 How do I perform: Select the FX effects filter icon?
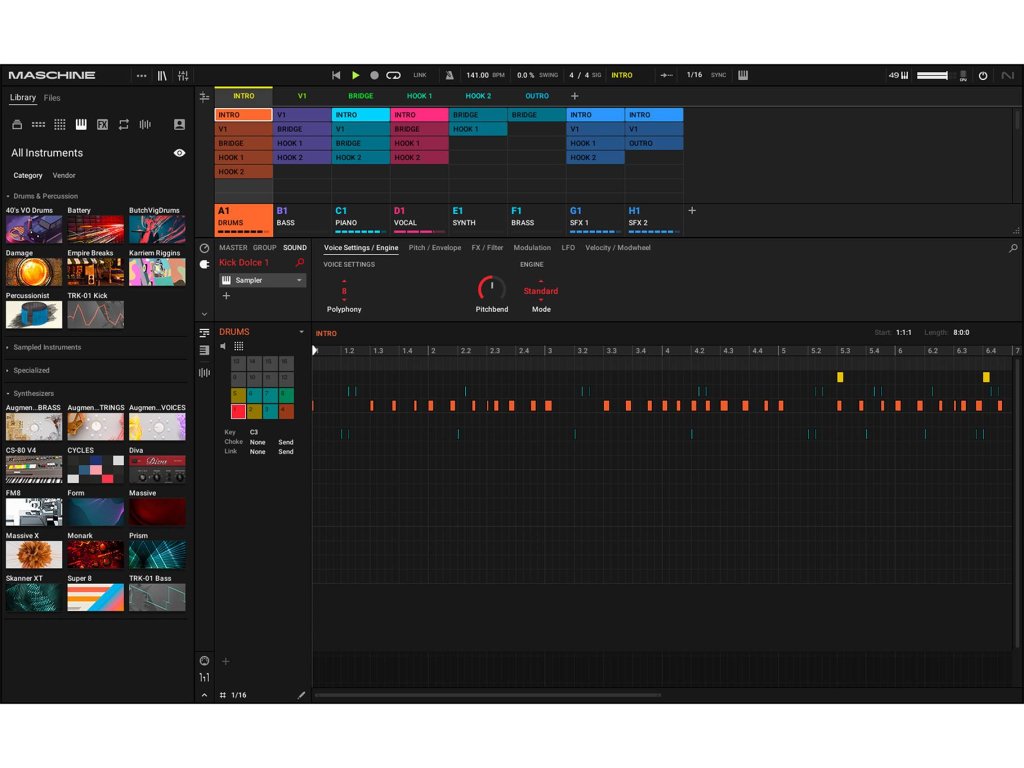(103, 124)
